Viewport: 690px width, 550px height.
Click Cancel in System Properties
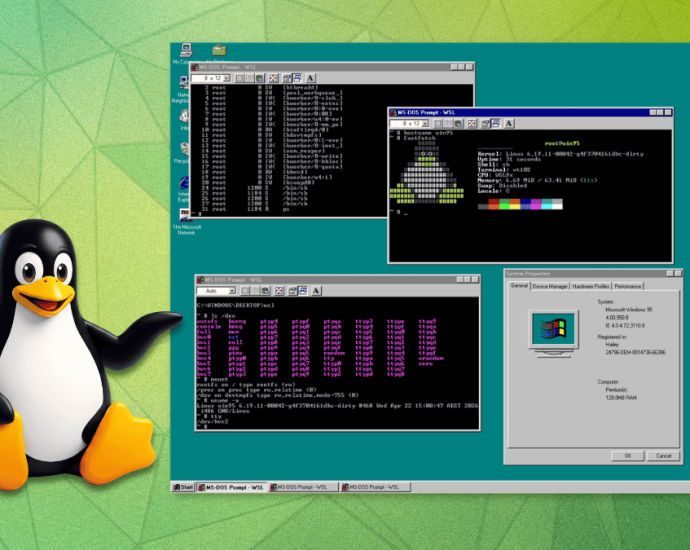[x=664, y=456]
